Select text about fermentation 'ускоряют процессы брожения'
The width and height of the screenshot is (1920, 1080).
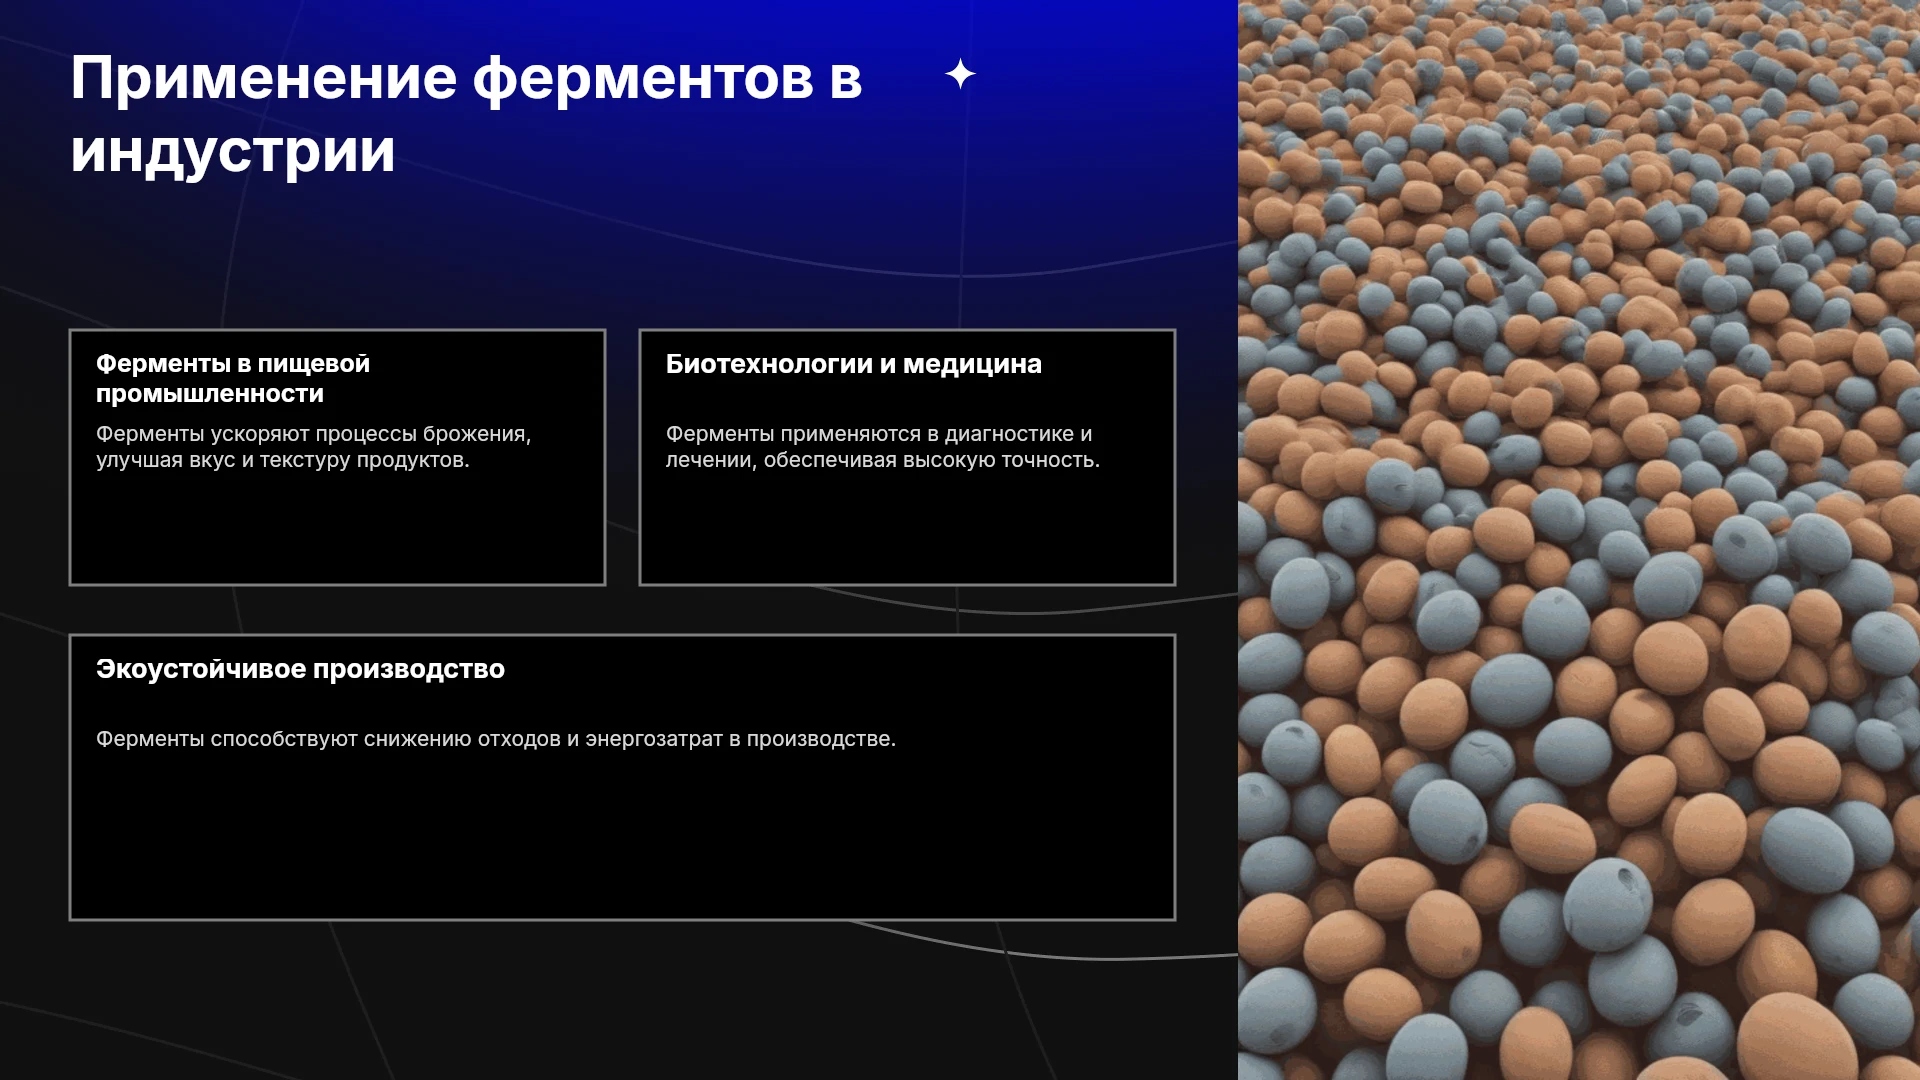368,434
